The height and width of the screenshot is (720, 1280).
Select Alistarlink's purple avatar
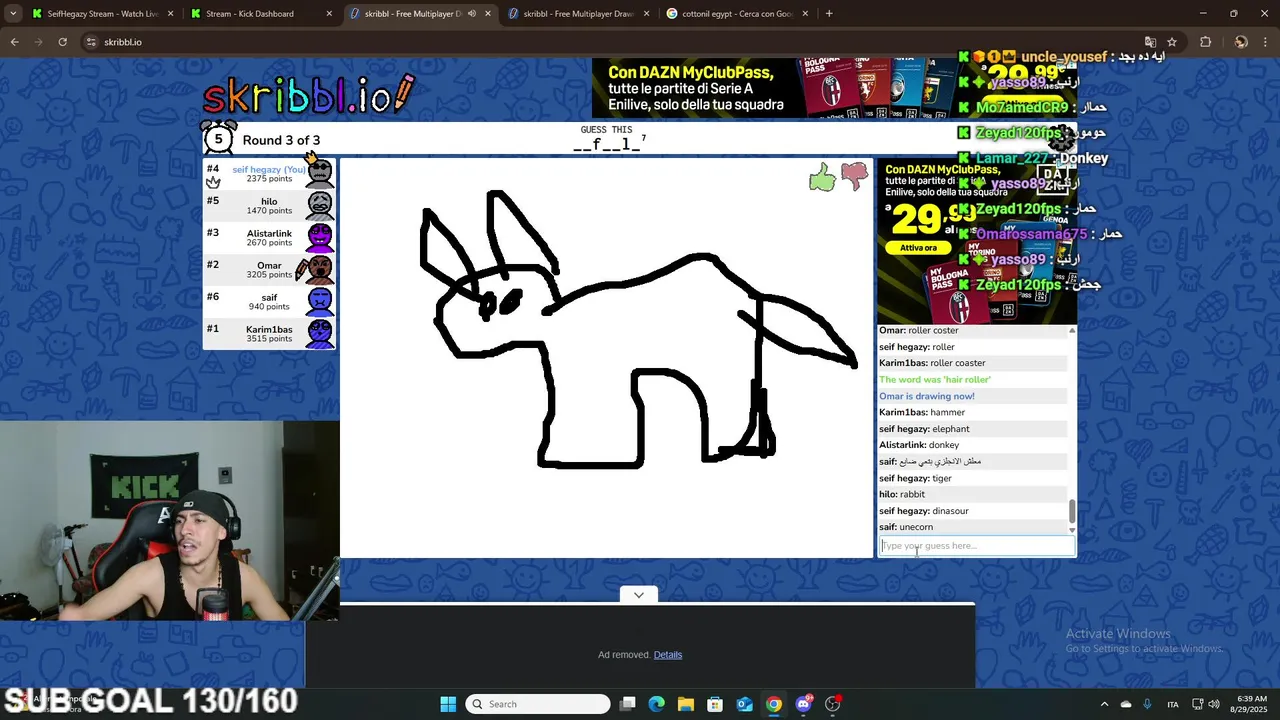[x=320, y=237]
